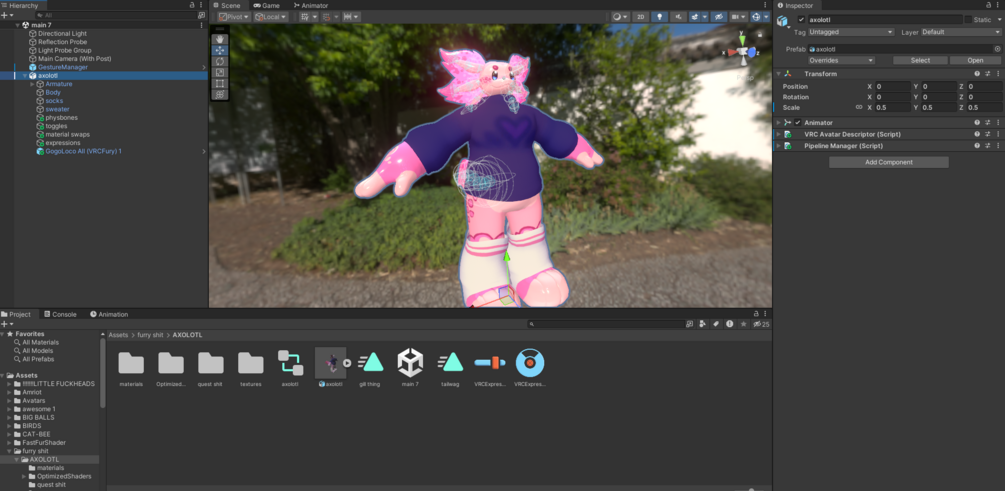Toggle scene visibility hidden objects button
Image resolution: width=1005 pixels, height=491 pixels.
point(720,17)
